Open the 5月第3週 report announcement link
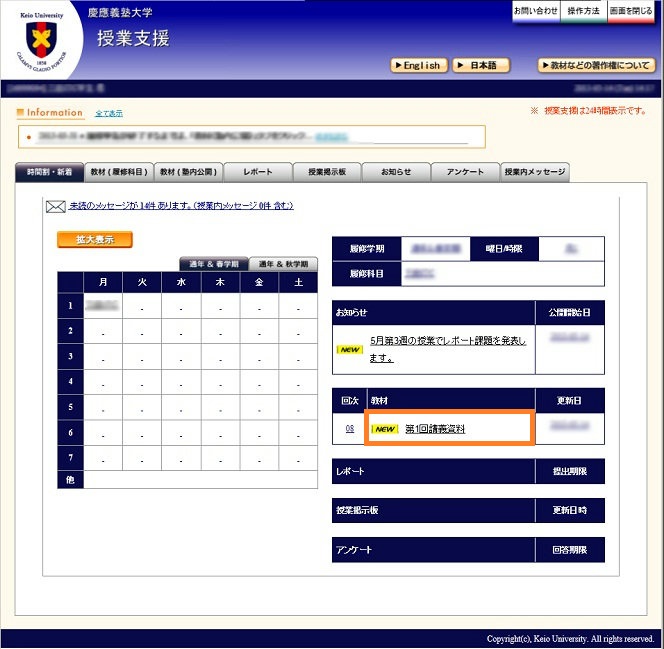Image resolution: width=664 pixels, height=649 pixels. click(447, 348)
